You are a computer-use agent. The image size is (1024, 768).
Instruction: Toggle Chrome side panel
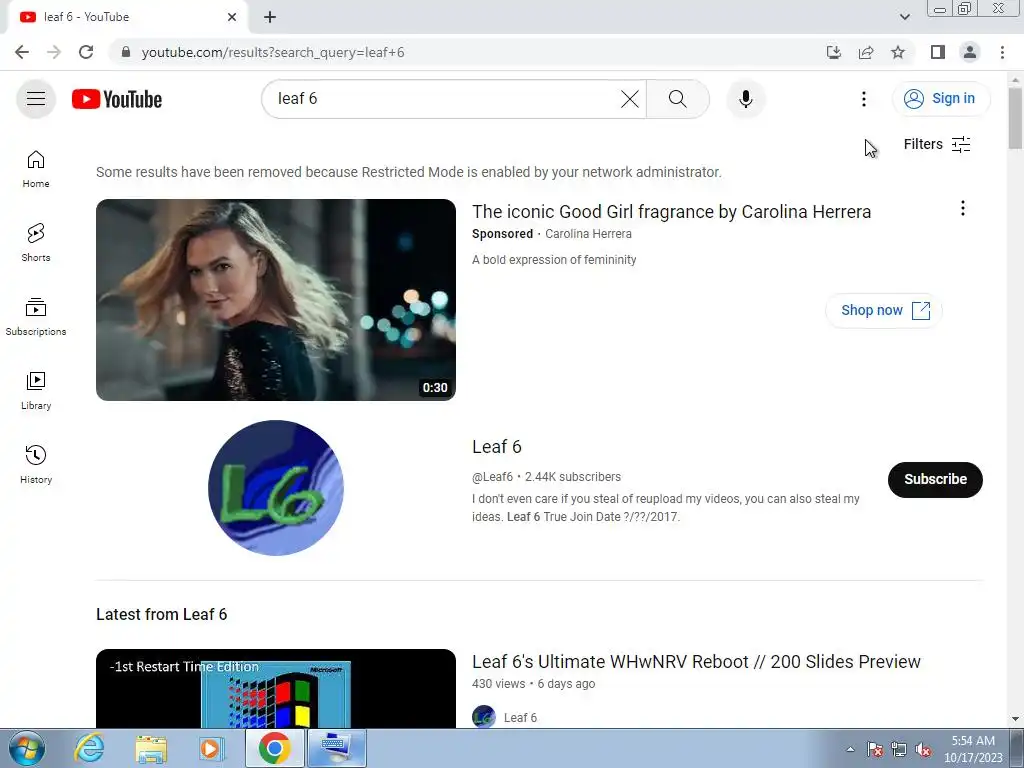point(938,52)
